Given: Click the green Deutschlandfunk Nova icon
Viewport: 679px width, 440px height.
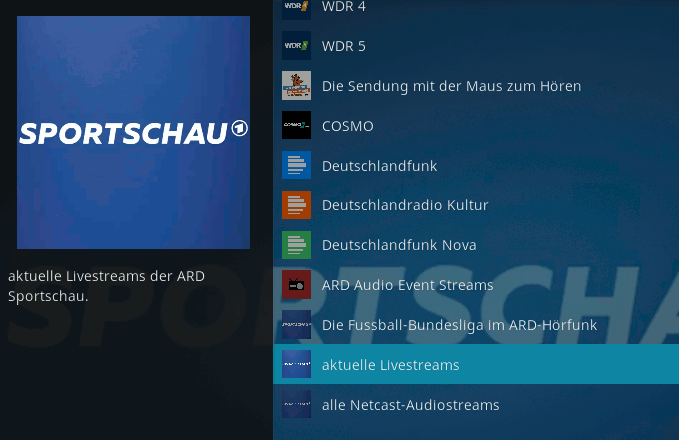Looking at the screenshot, I should [296, 245].
